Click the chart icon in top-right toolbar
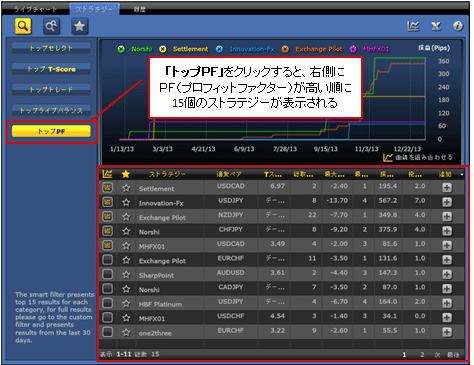 click(413, 26)
